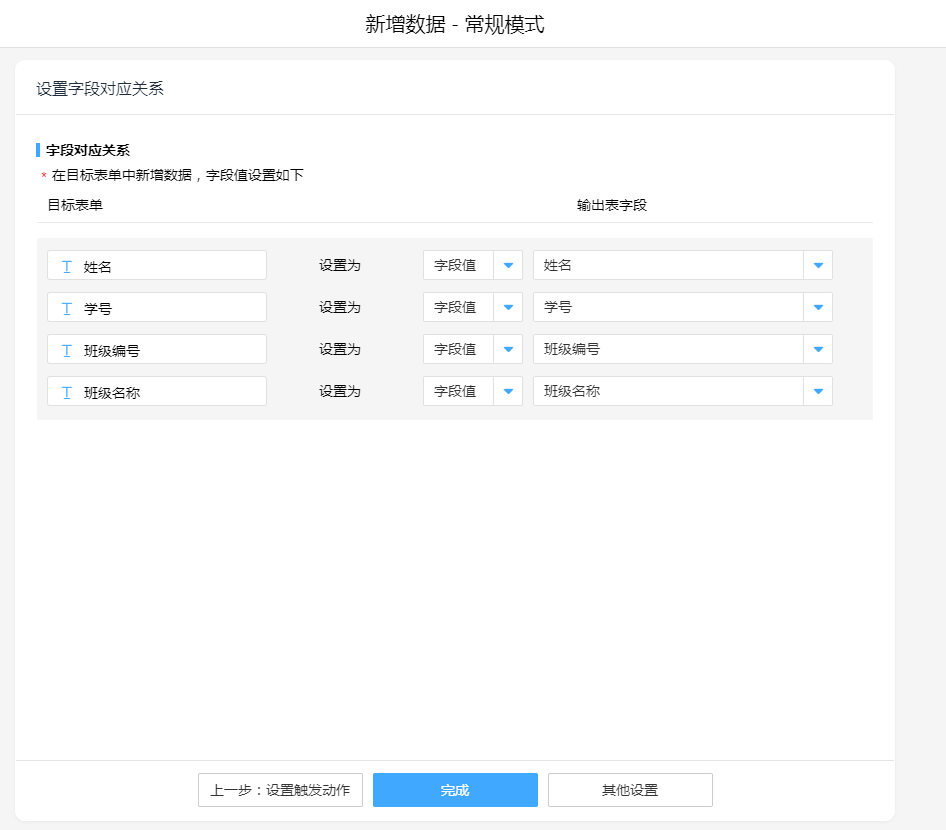
Task: Go back via 上一步：设置触发动作 button
Action: pyautogui.click(x=280, y=790)
